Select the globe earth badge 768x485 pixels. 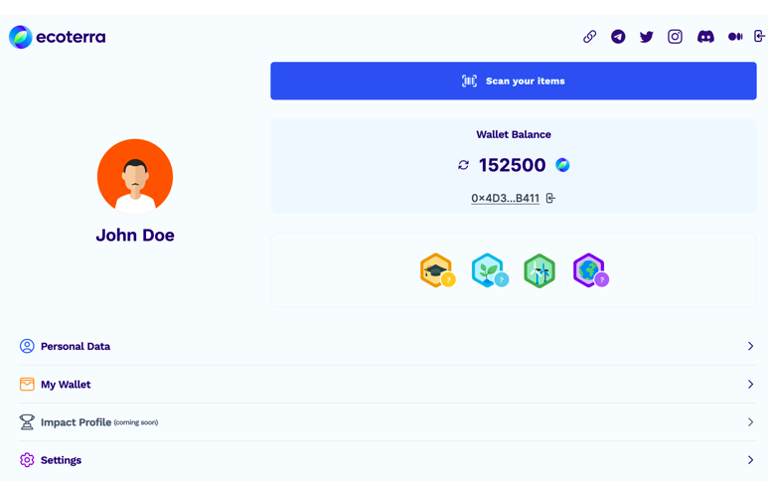590,270
